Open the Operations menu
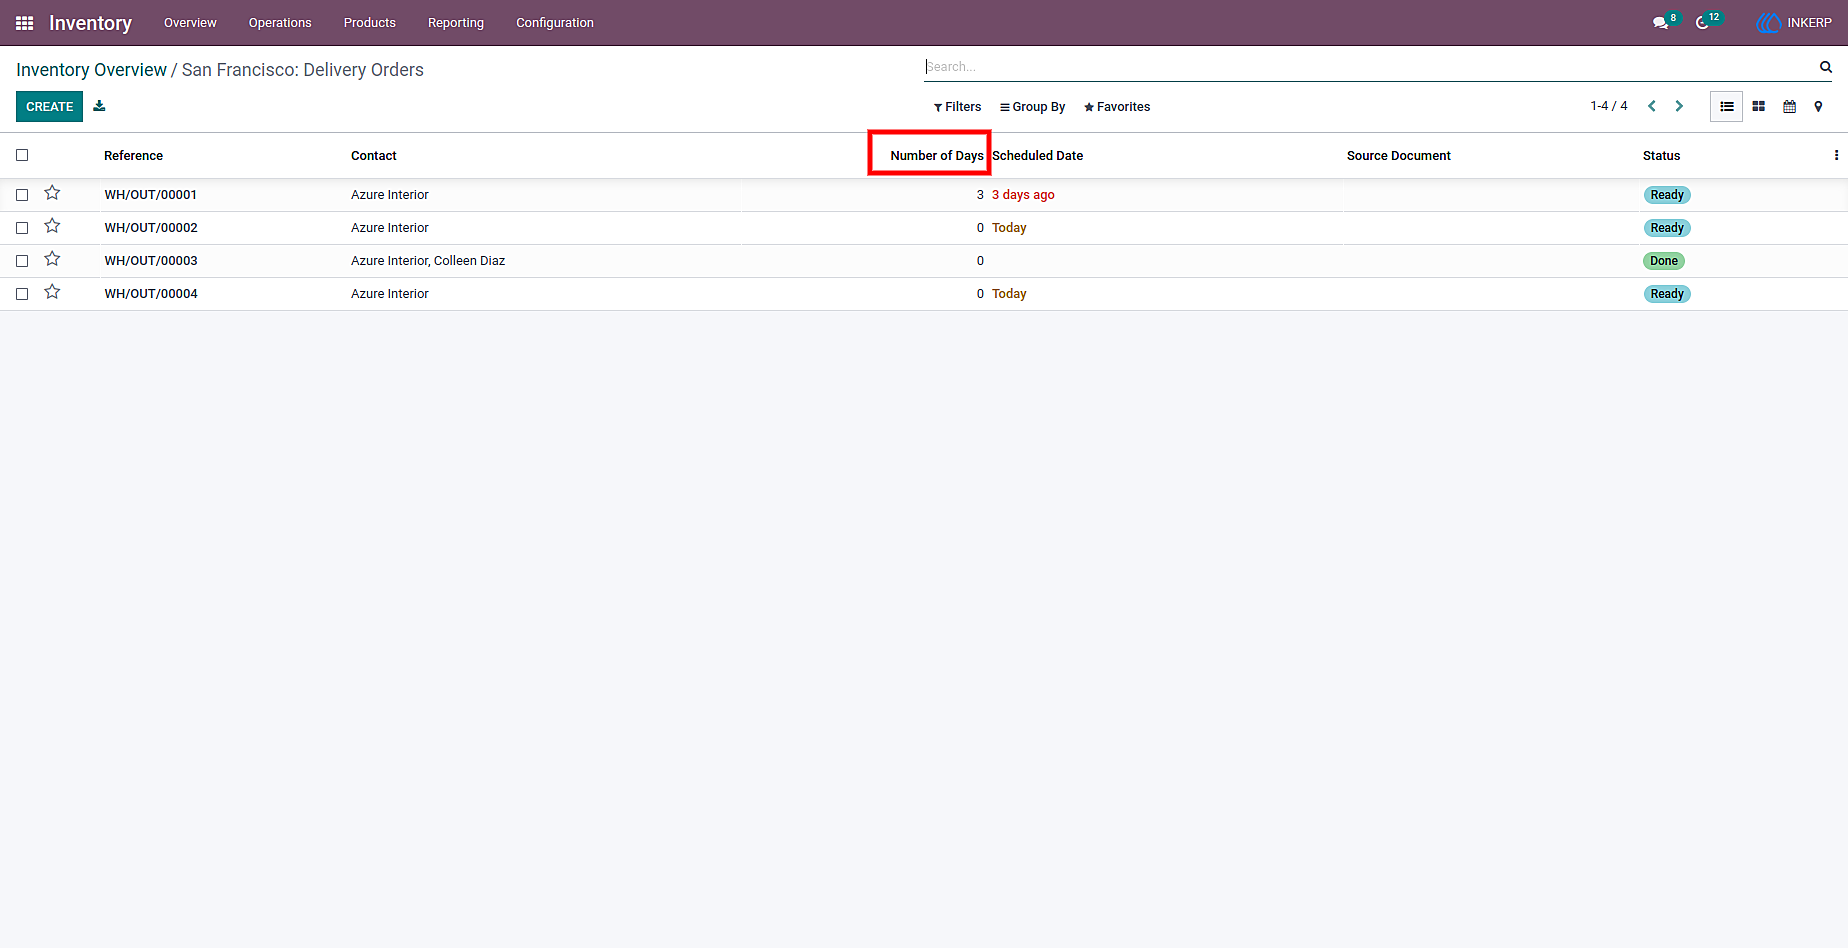Image resolution: width=1848 pixels, height=948 pixels. pos(280,23)
